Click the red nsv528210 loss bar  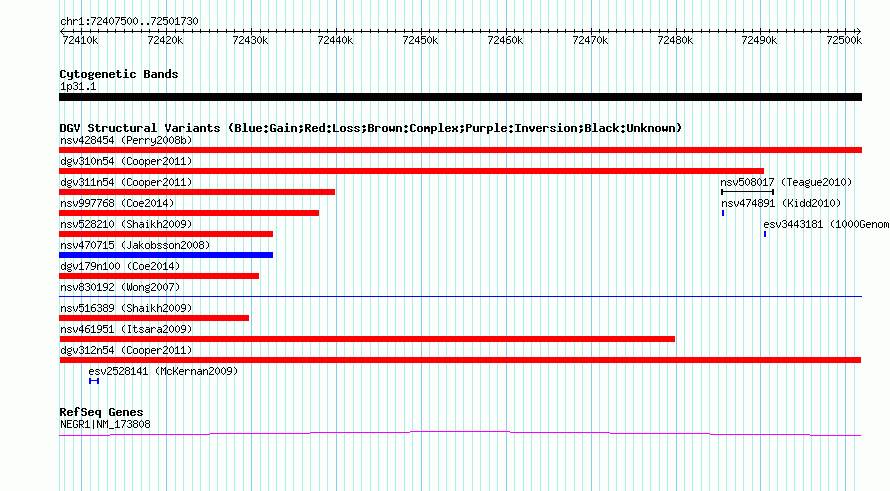pos(166,234)
